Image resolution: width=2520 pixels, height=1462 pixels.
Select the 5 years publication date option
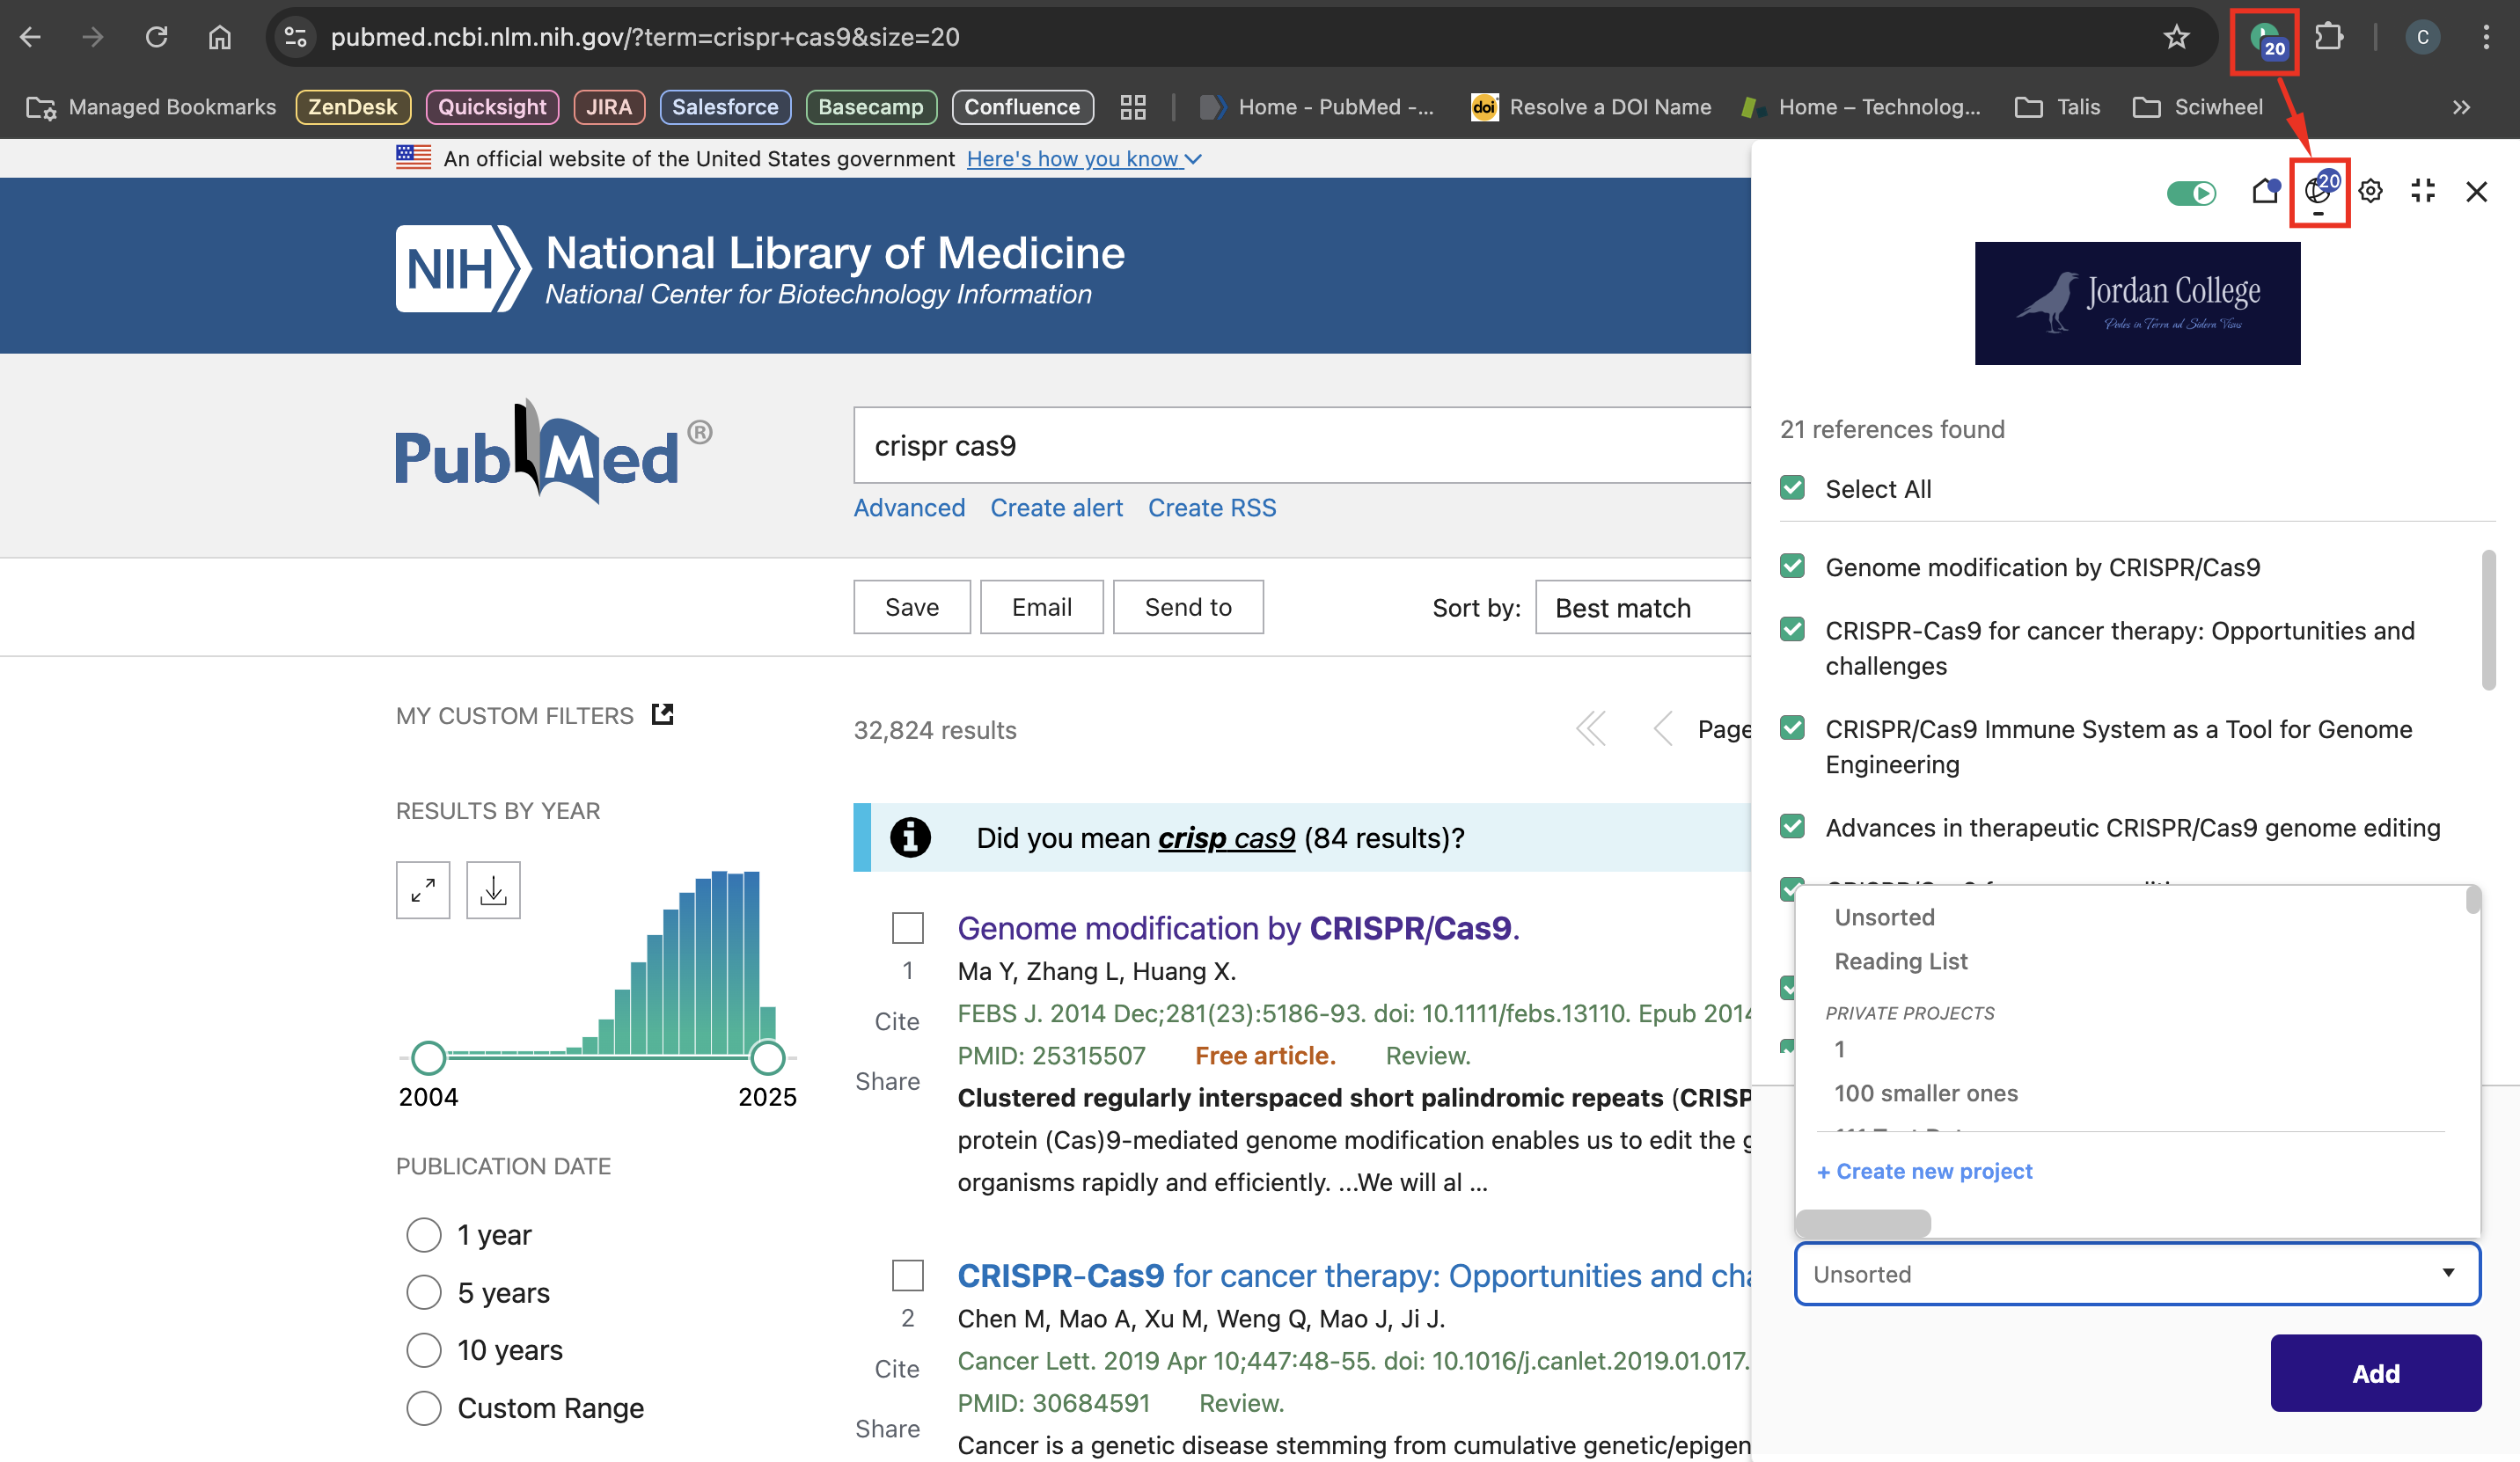tap(424, 1292)
